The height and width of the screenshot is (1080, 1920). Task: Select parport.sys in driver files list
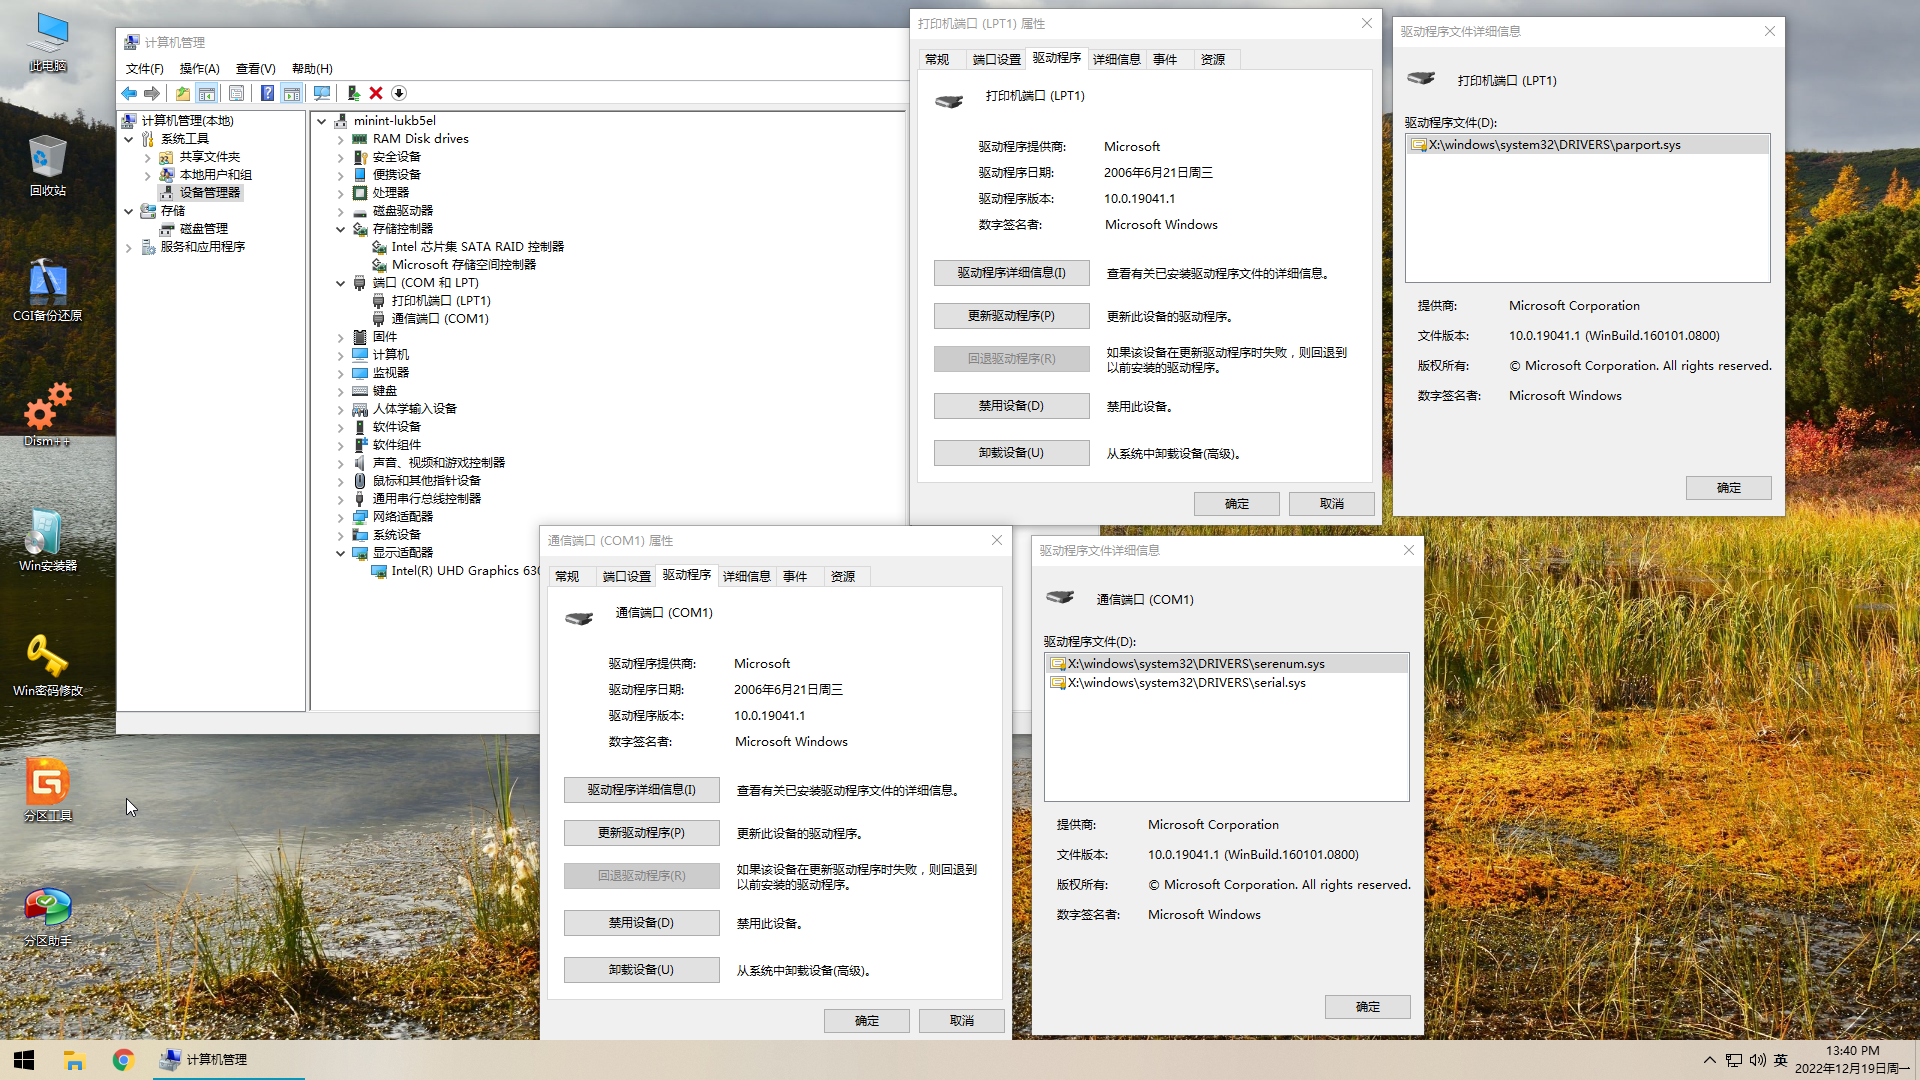(x=1587, y=145)
